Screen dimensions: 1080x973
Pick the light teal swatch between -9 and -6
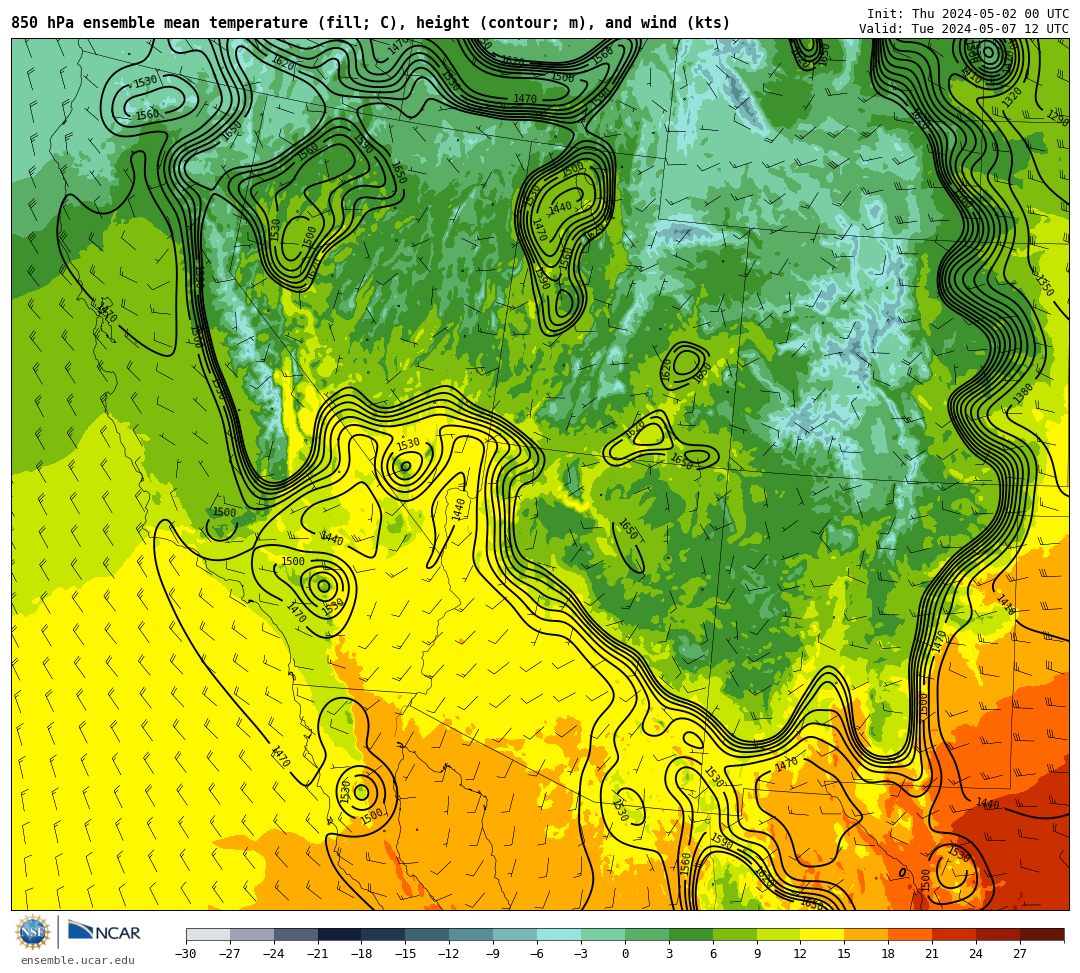tap(515, 934)
